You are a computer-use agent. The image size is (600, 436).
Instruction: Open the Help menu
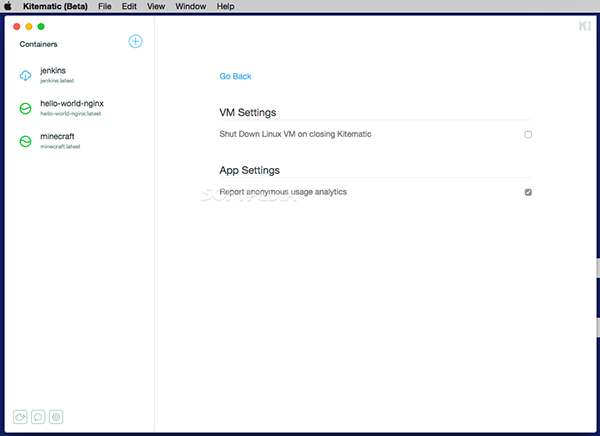pos(225,6)
